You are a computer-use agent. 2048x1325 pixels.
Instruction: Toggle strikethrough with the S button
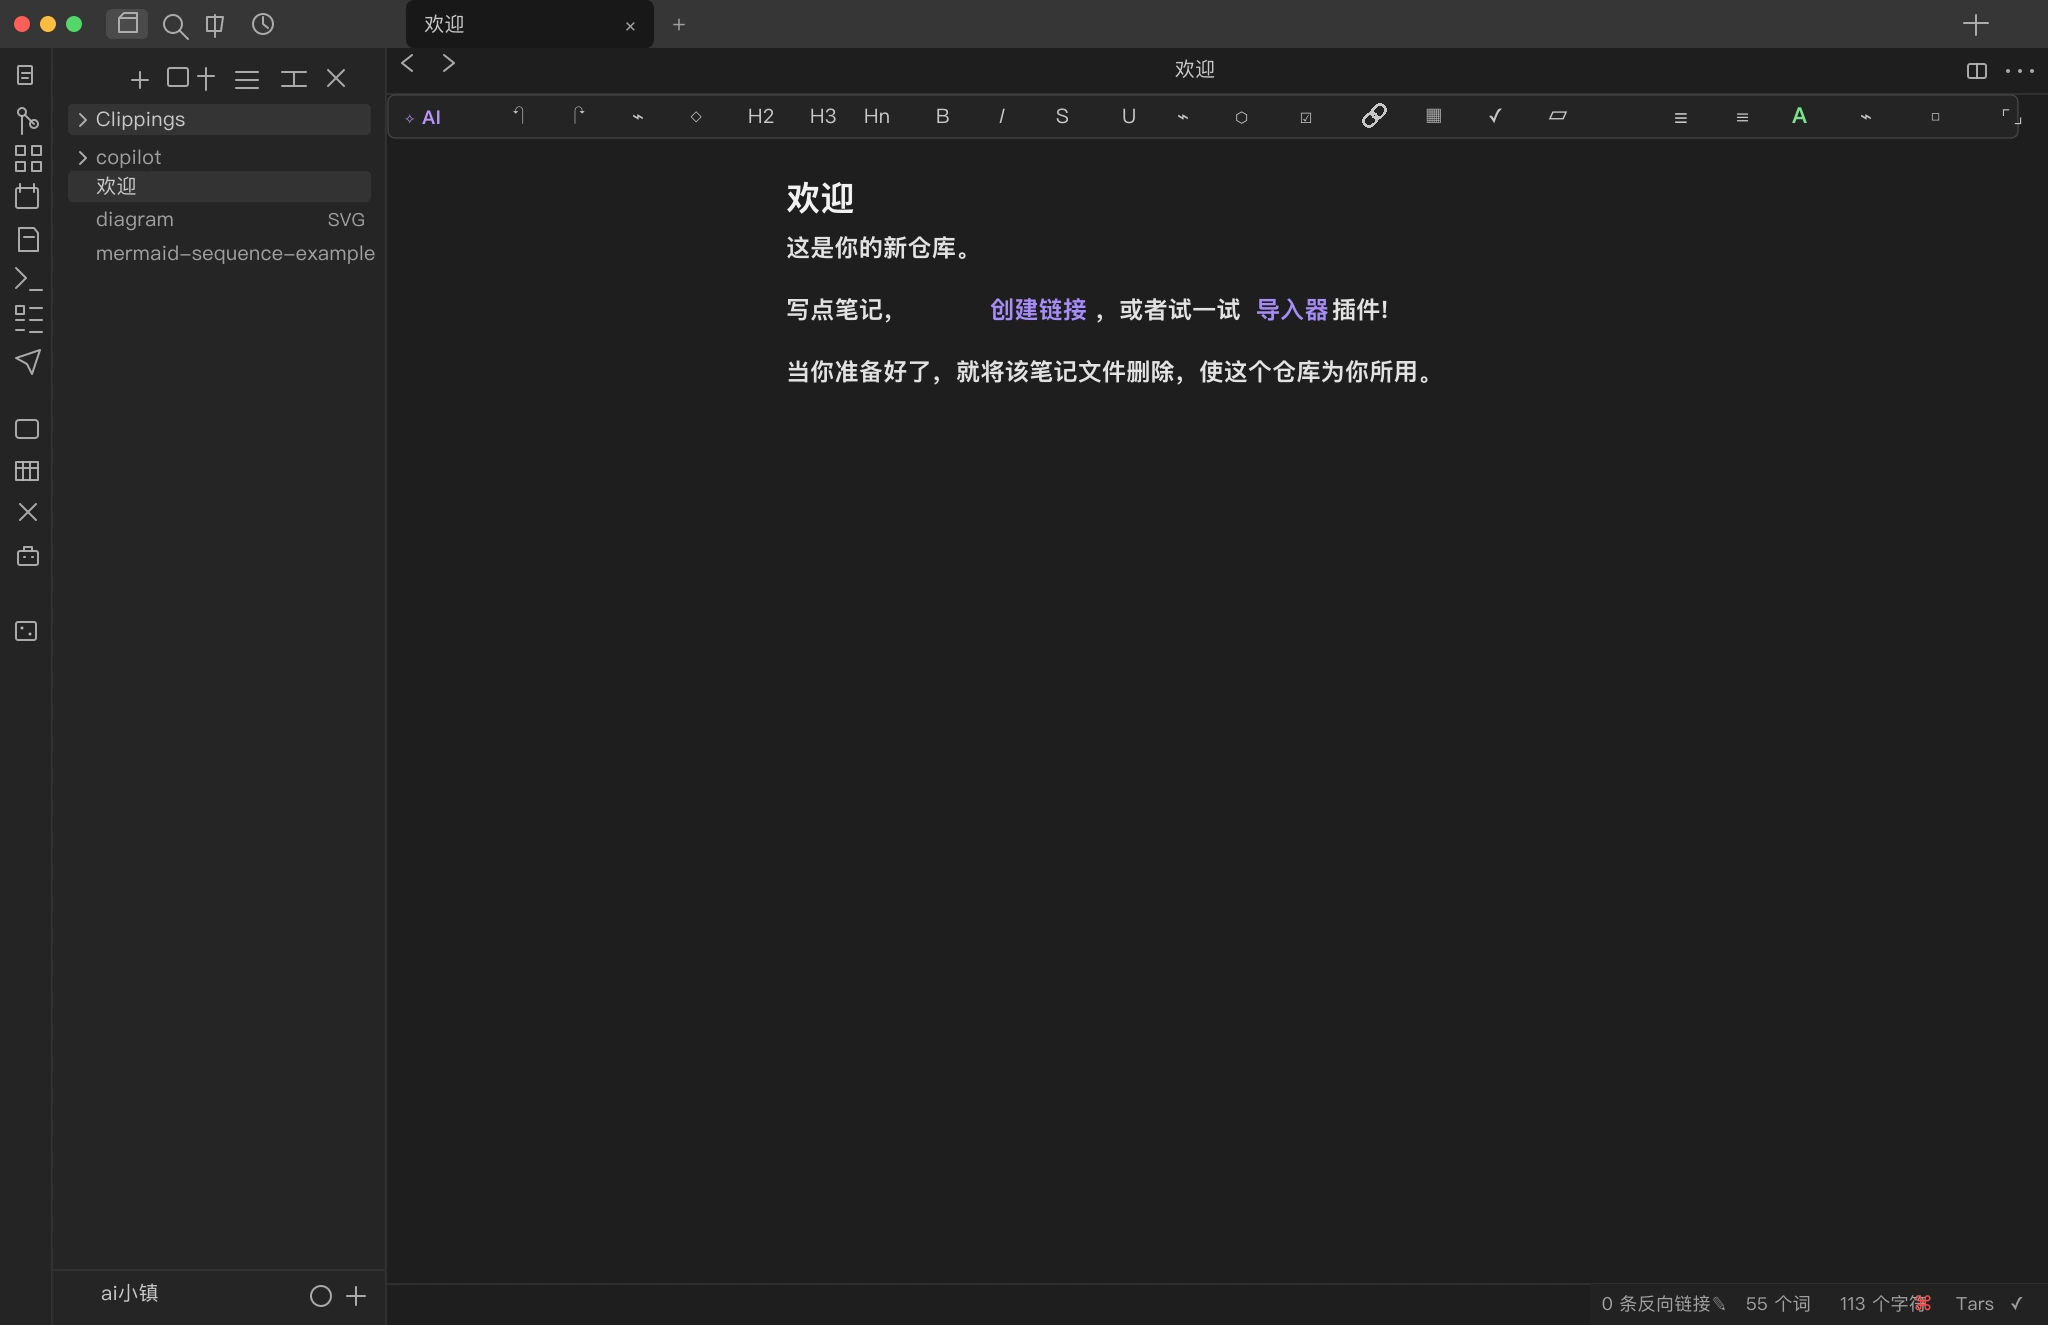(1062, 116)
